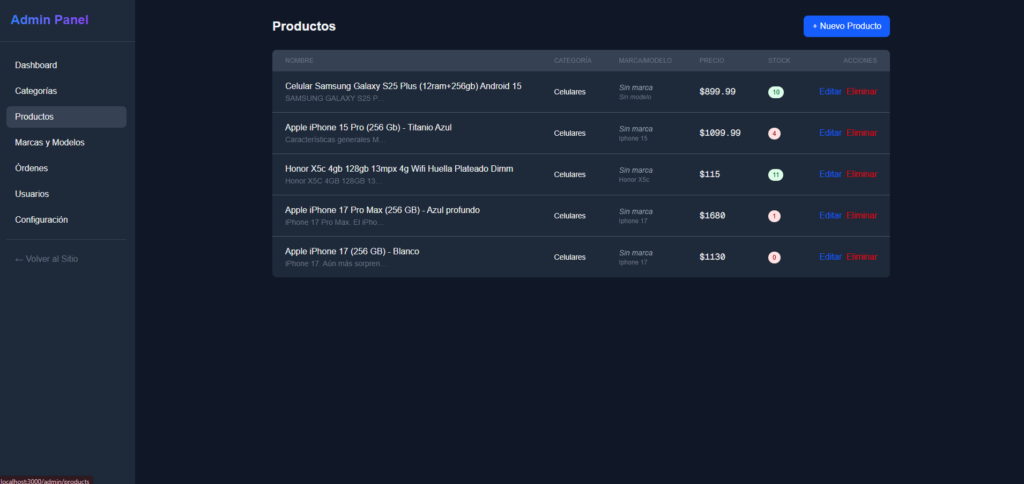The image size is (1024, 484).
Task: Click Volver al Sitio link
Action: 46,259
